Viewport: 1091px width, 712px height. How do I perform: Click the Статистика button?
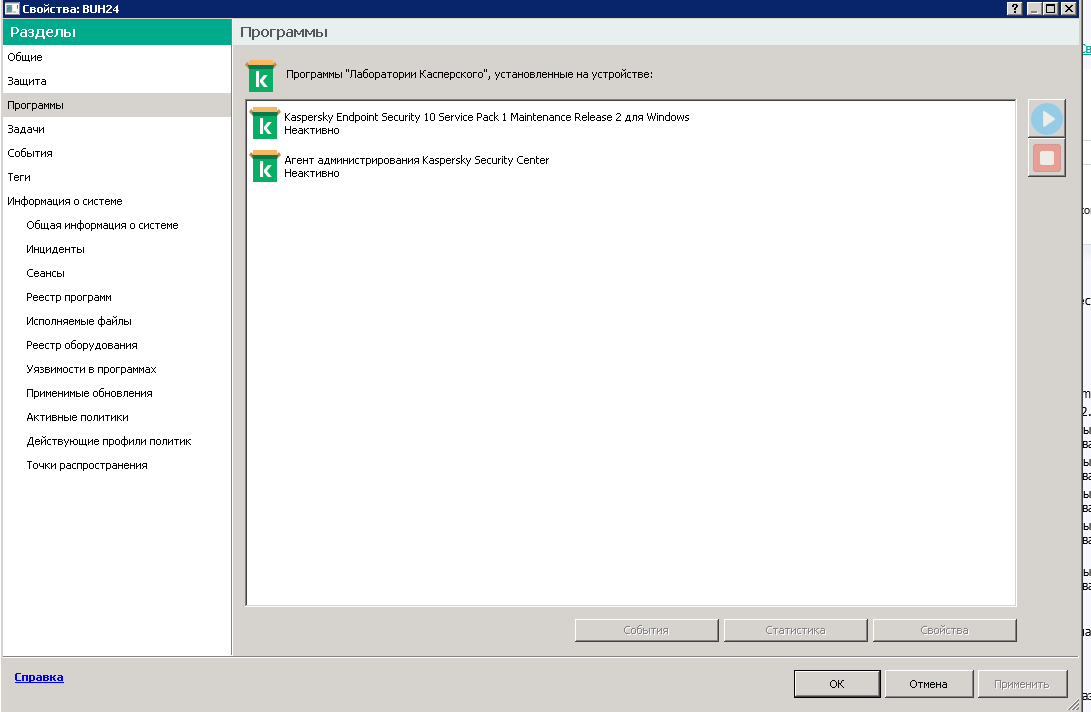coord(795,630)
